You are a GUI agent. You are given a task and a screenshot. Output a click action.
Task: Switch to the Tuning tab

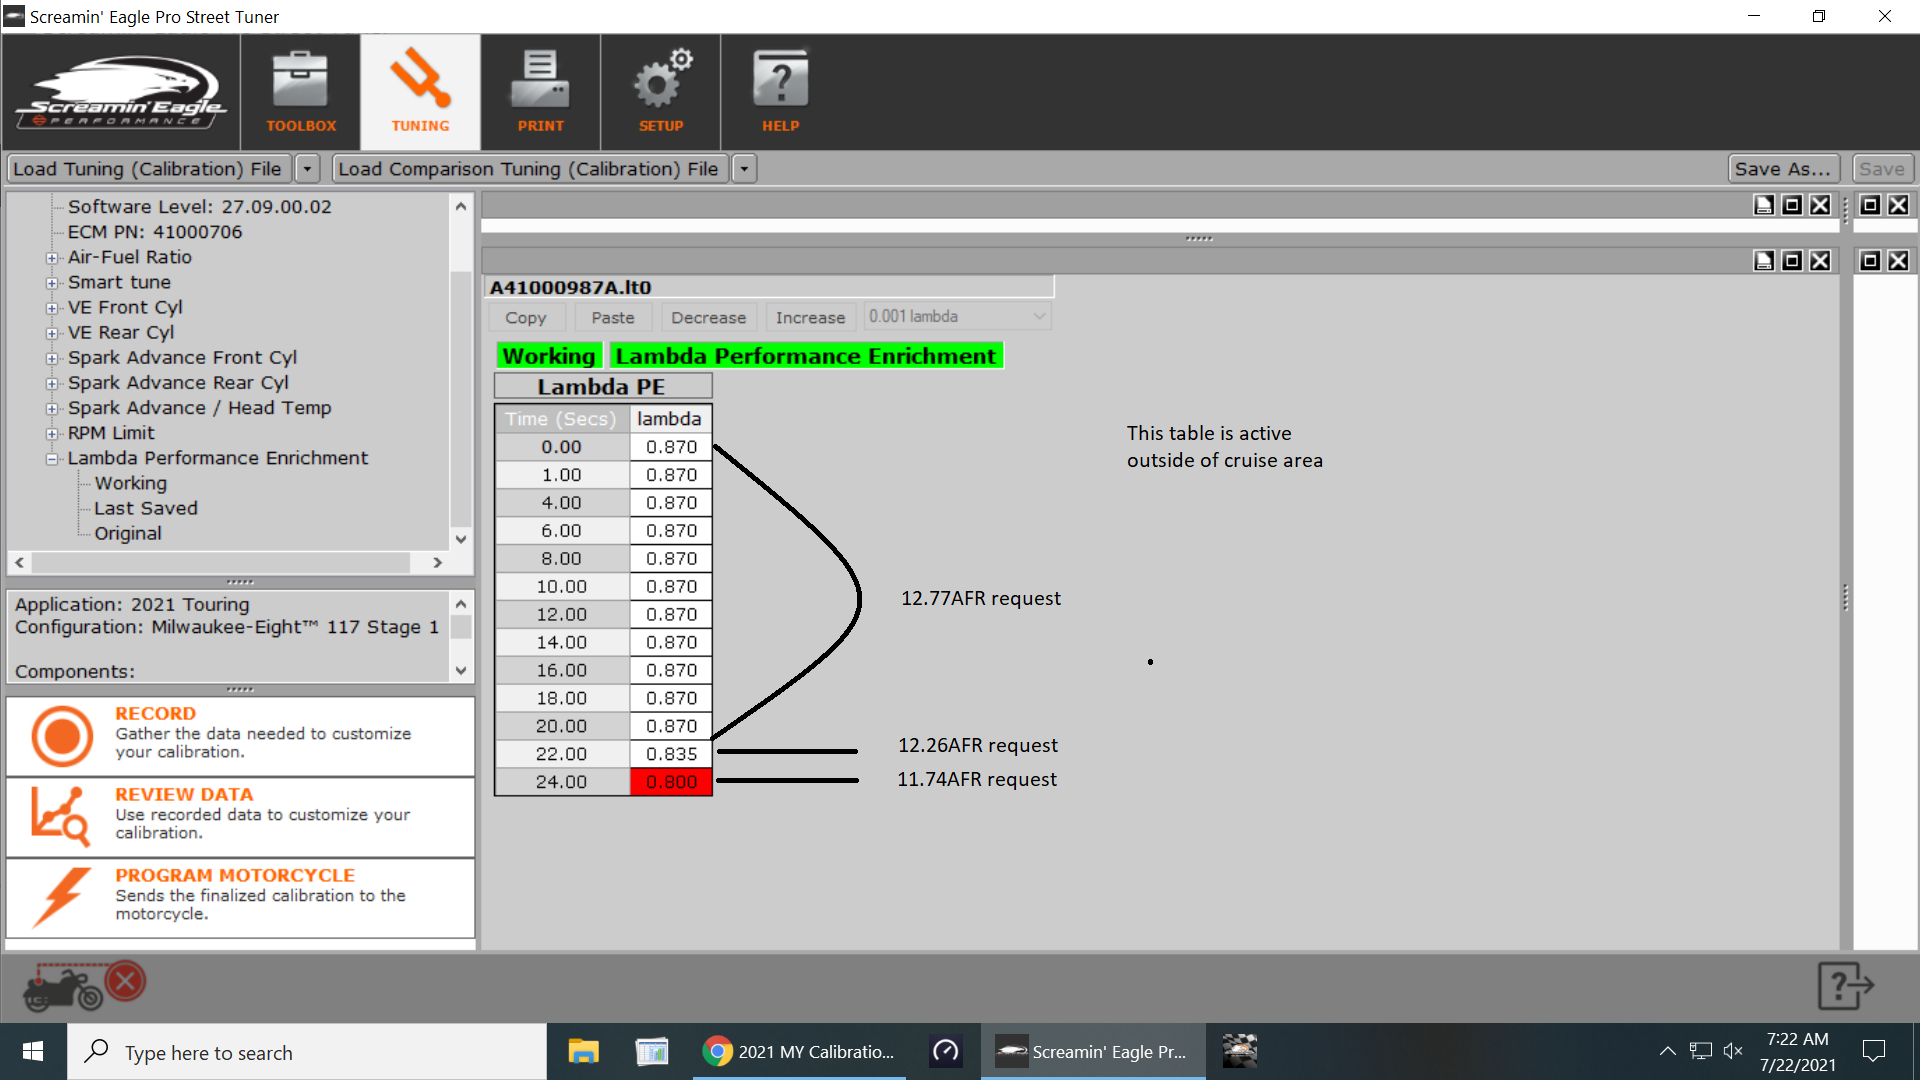(x=420, y=91)
